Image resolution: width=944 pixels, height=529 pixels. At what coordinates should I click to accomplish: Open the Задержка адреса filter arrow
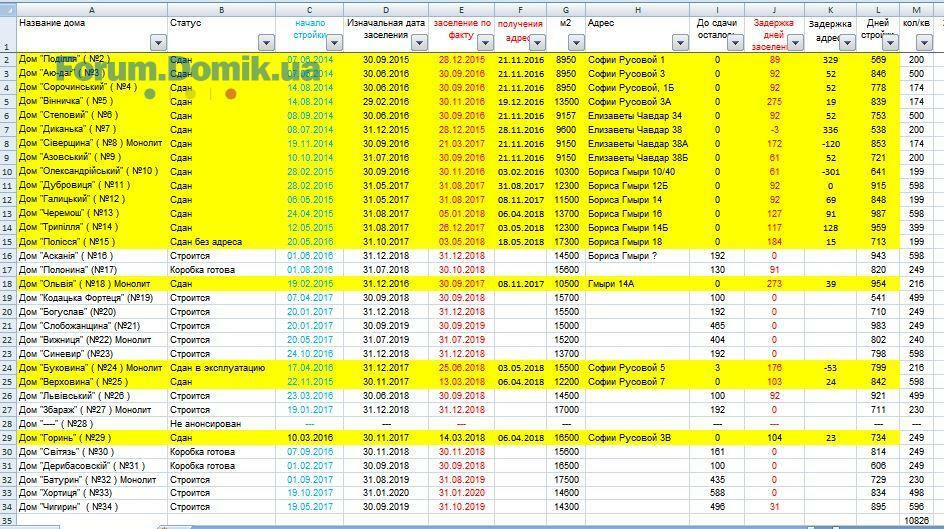click(x=847, y=43)
